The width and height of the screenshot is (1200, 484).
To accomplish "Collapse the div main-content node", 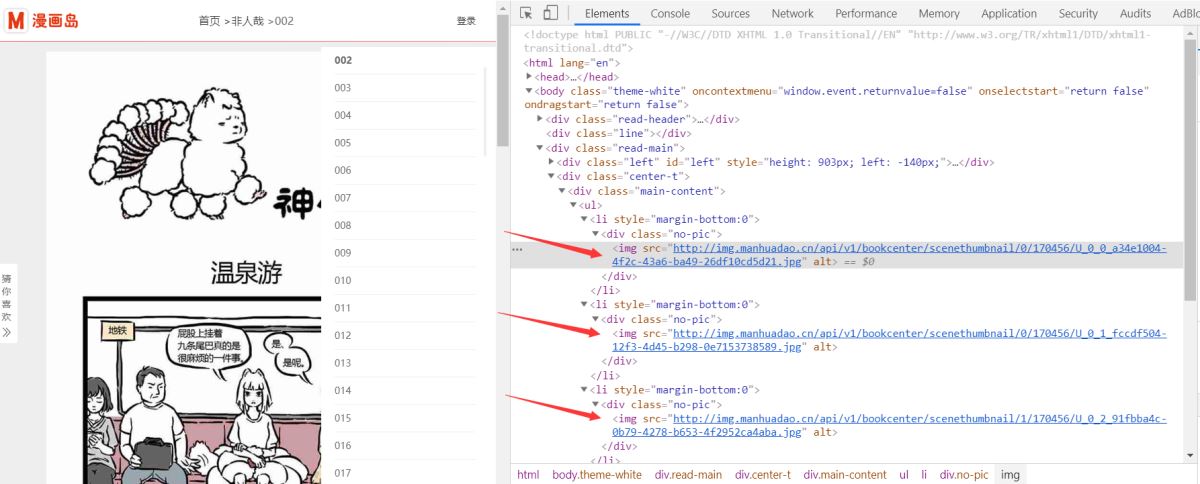I will click(x=562, y=191).
